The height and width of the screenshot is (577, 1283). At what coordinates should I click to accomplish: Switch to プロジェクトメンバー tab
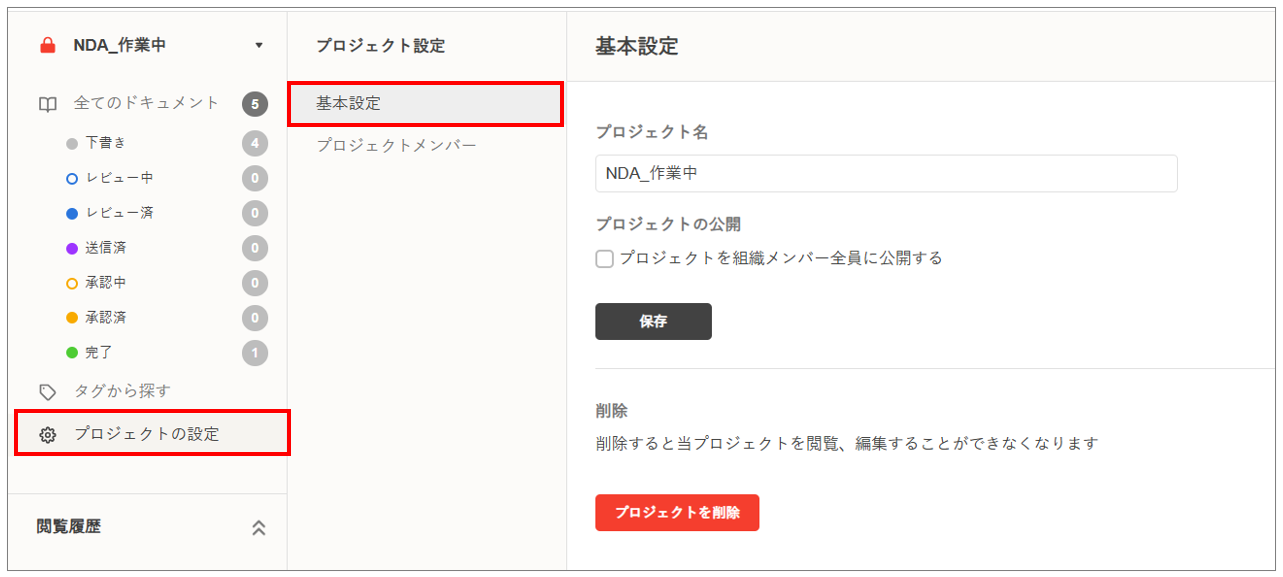pyautogui.click(x=396, y=146)
